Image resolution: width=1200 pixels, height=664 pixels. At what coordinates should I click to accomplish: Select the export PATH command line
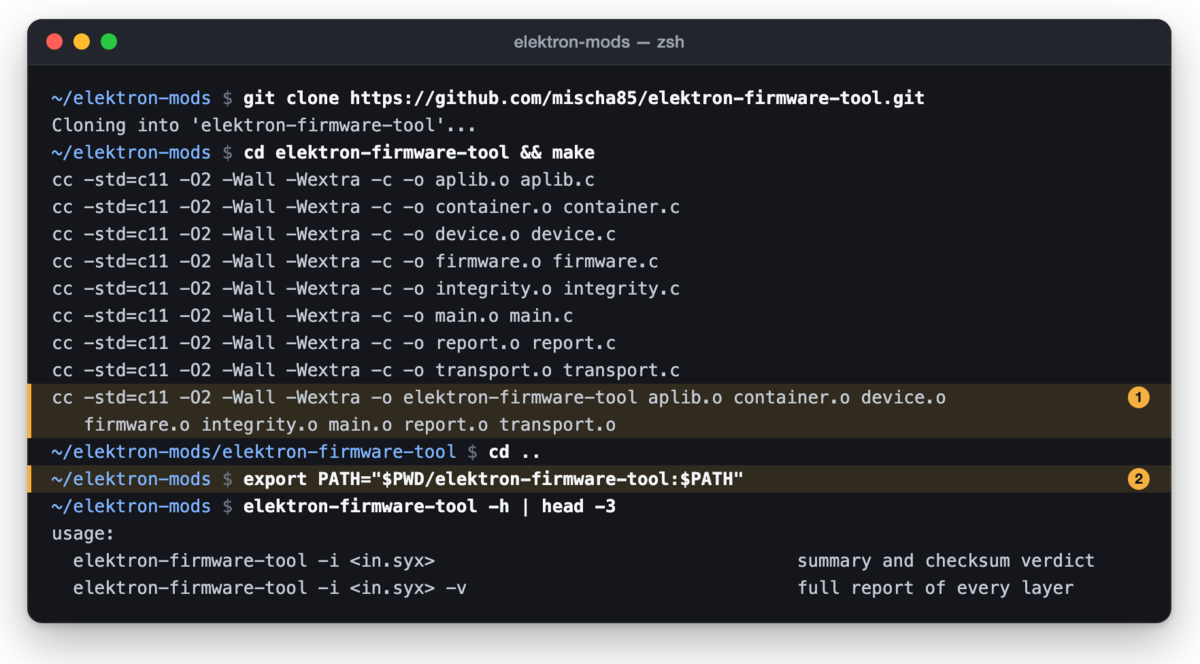point(599,479)
